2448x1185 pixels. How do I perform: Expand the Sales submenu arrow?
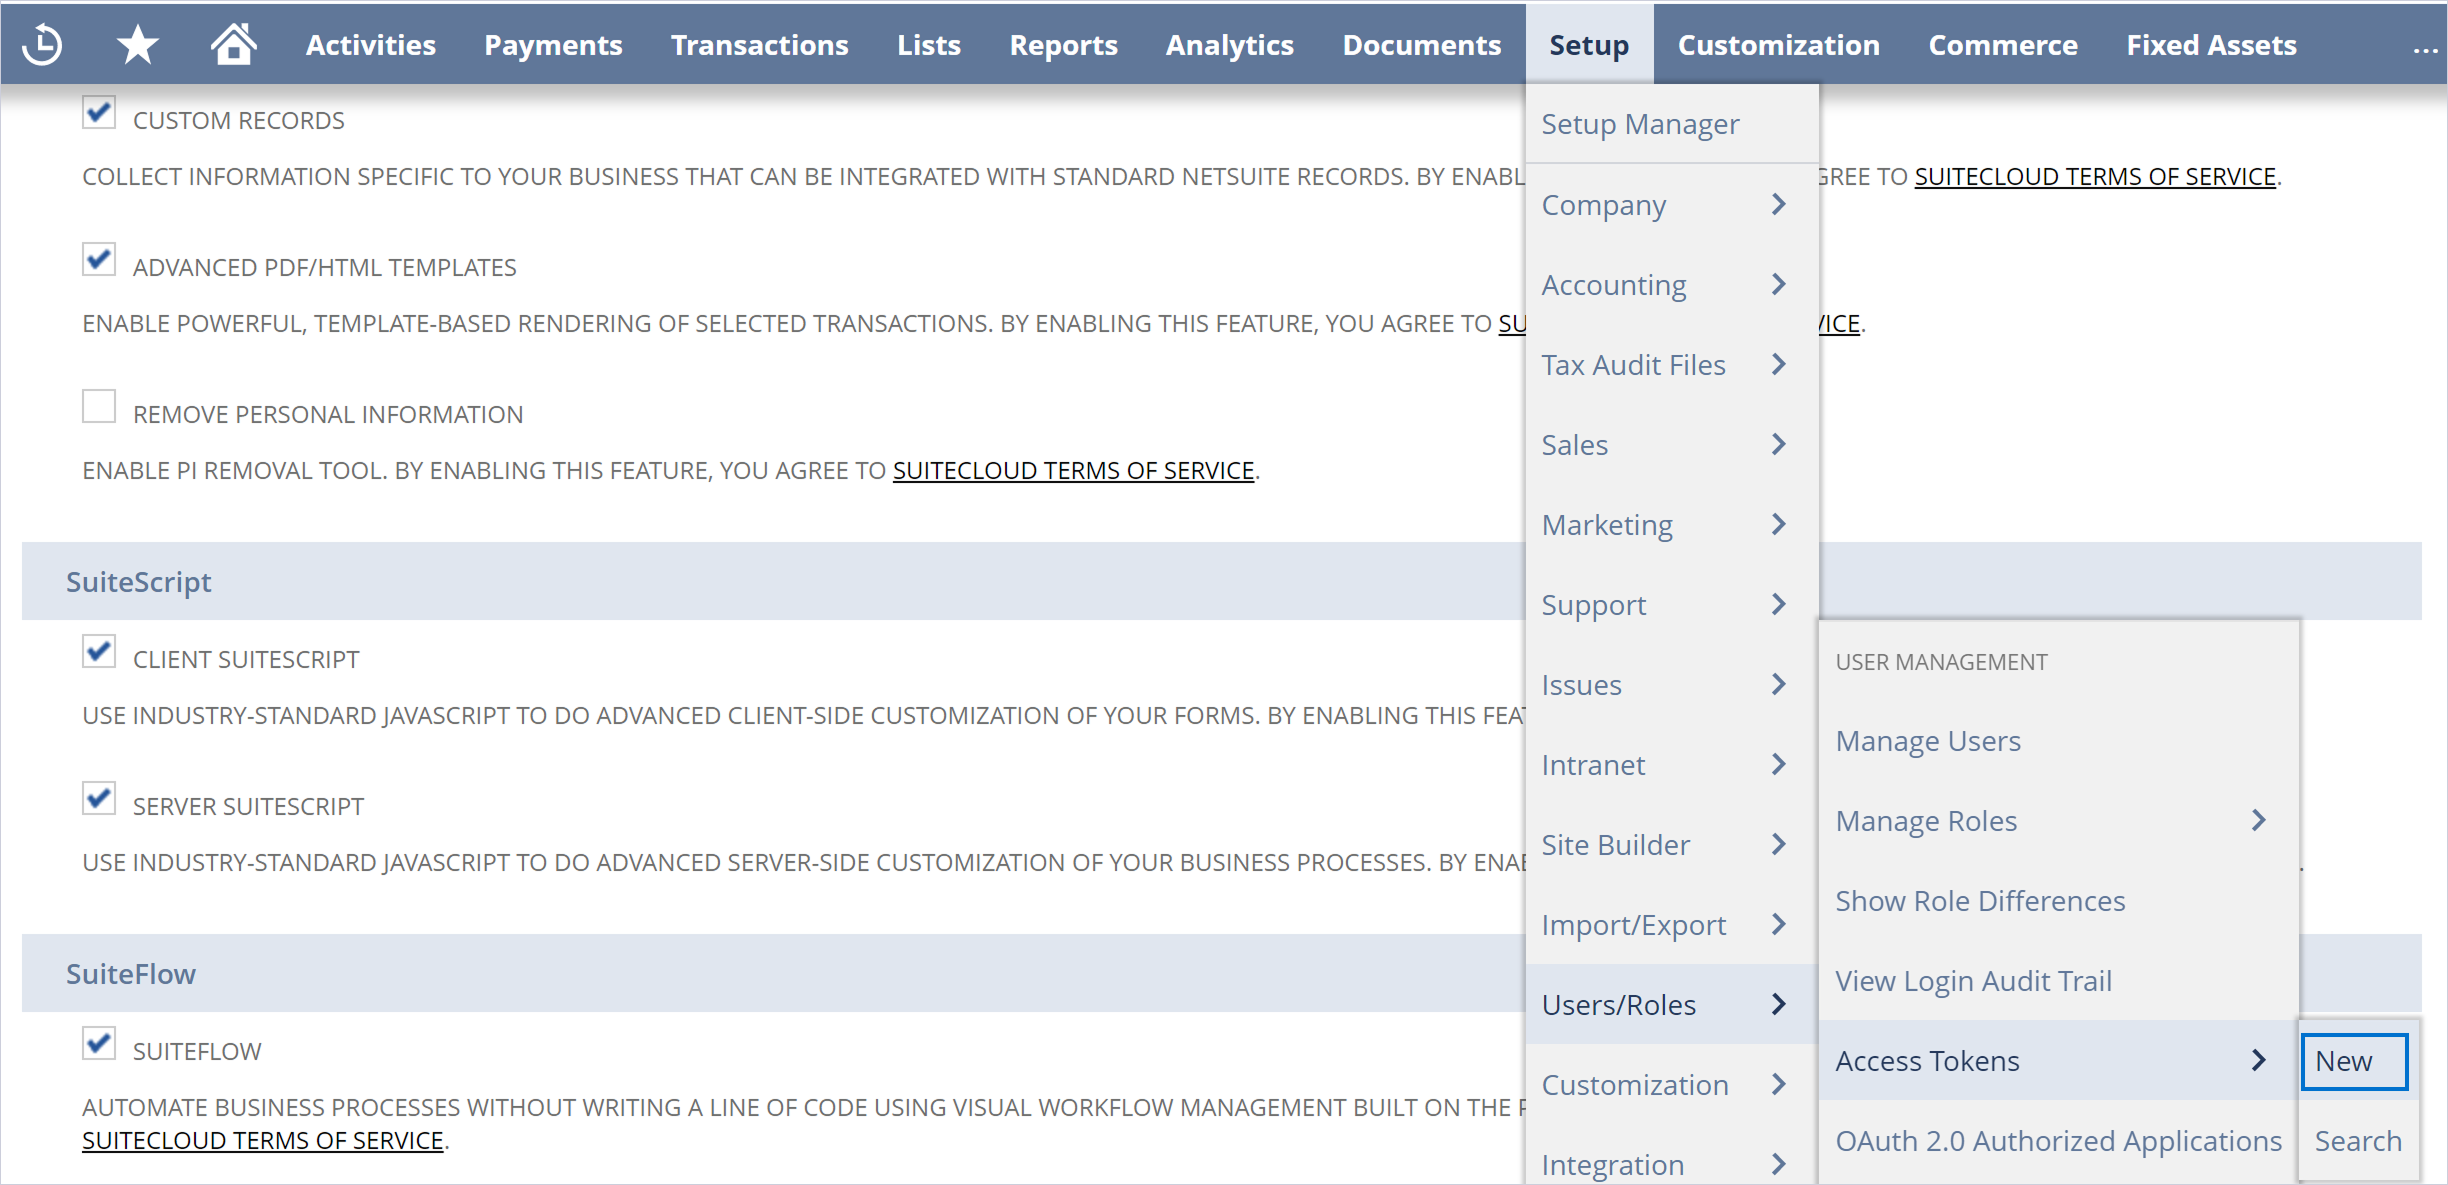(1778, 444)
